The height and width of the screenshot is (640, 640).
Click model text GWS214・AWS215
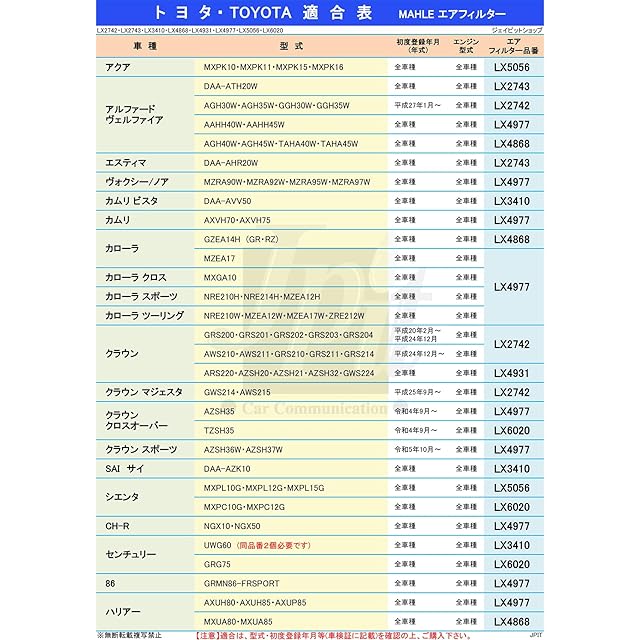point(237,392)
